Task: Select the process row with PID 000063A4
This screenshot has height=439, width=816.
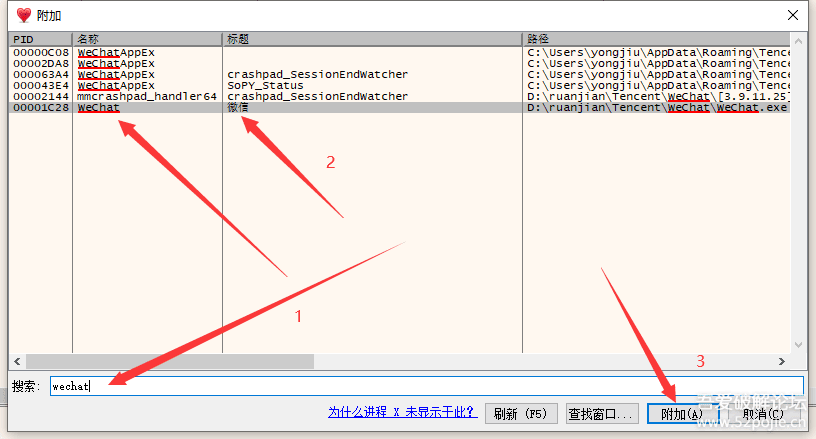Action: pos(400,74)
